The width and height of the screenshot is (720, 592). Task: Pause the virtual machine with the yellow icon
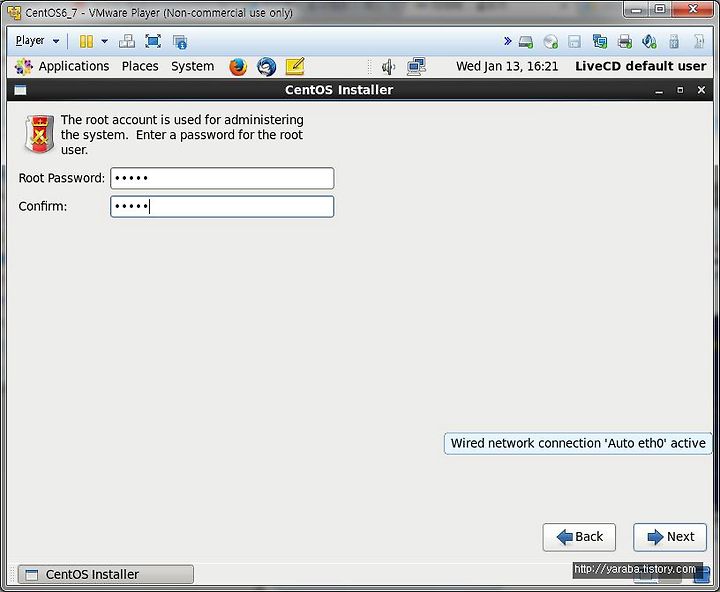(x=86, y=41)
